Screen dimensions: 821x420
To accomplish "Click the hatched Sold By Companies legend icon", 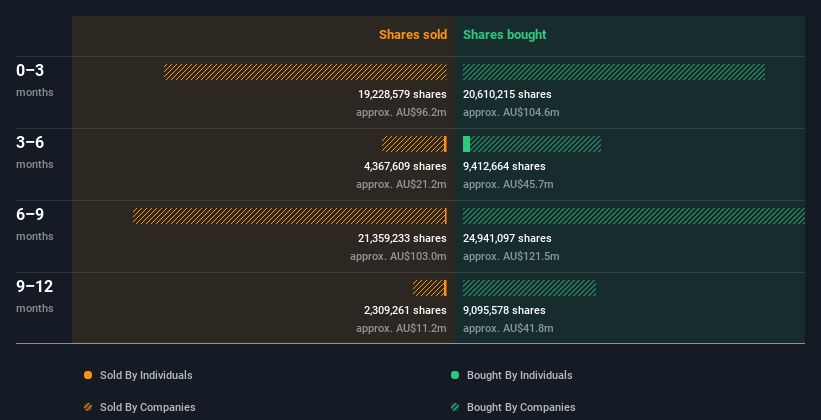I will tap(88, 407).
